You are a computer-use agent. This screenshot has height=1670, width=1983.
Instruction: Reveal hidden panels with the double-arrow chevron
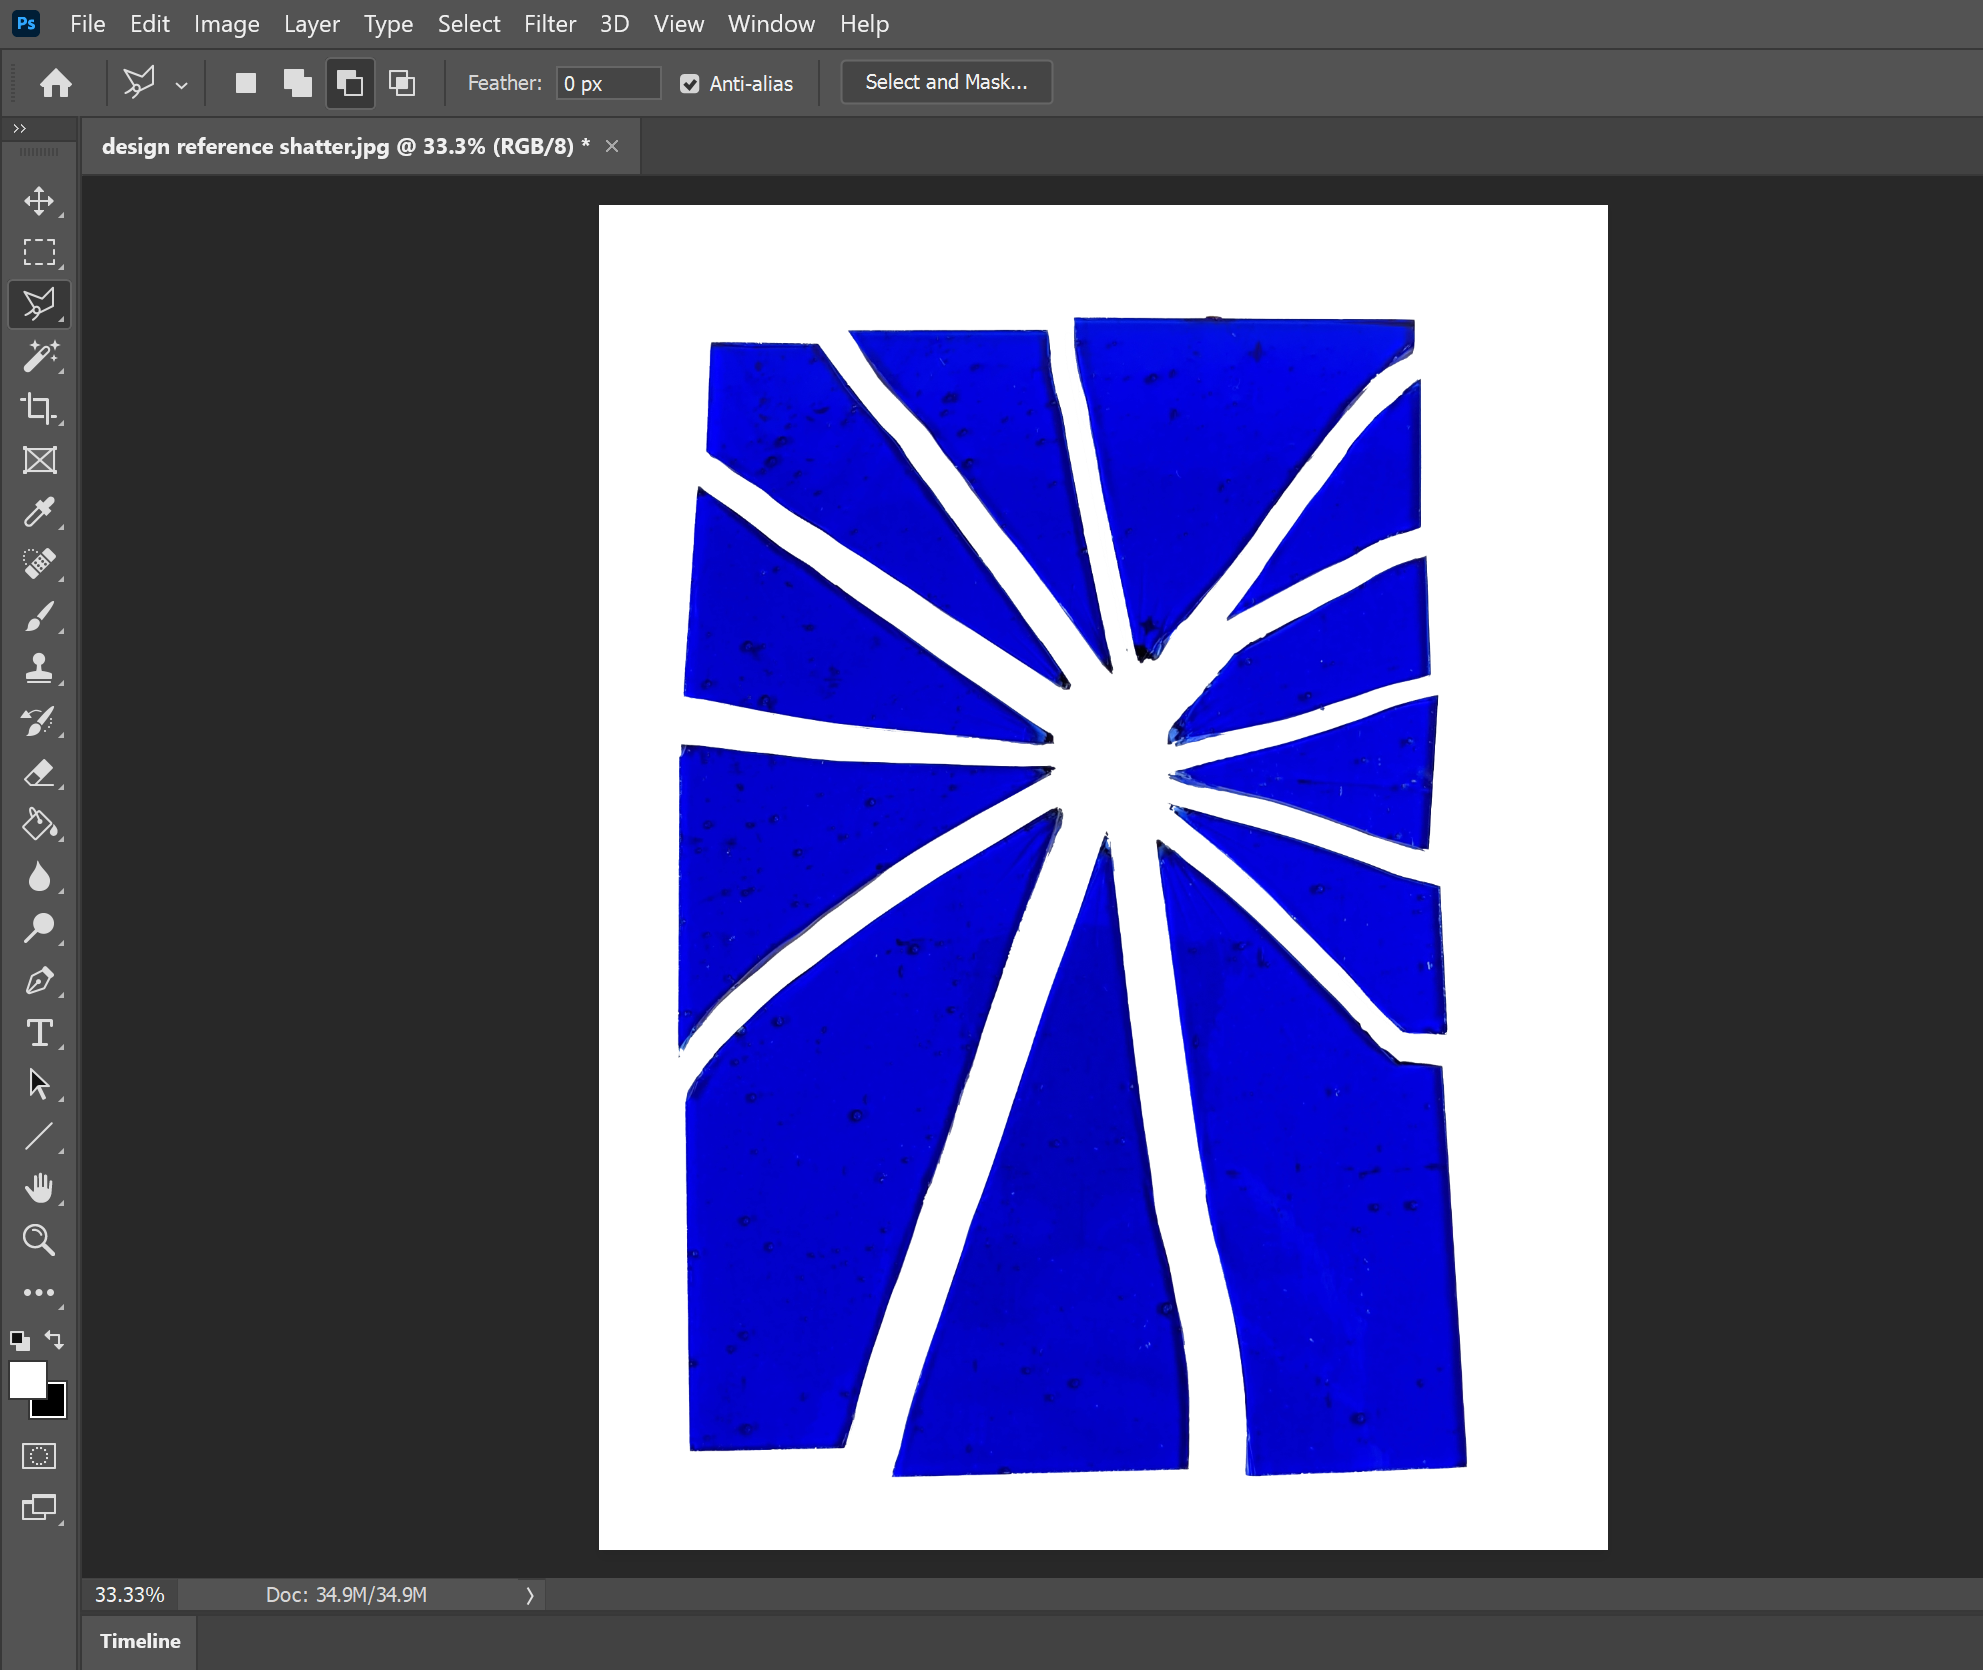[x=19, y=128]
